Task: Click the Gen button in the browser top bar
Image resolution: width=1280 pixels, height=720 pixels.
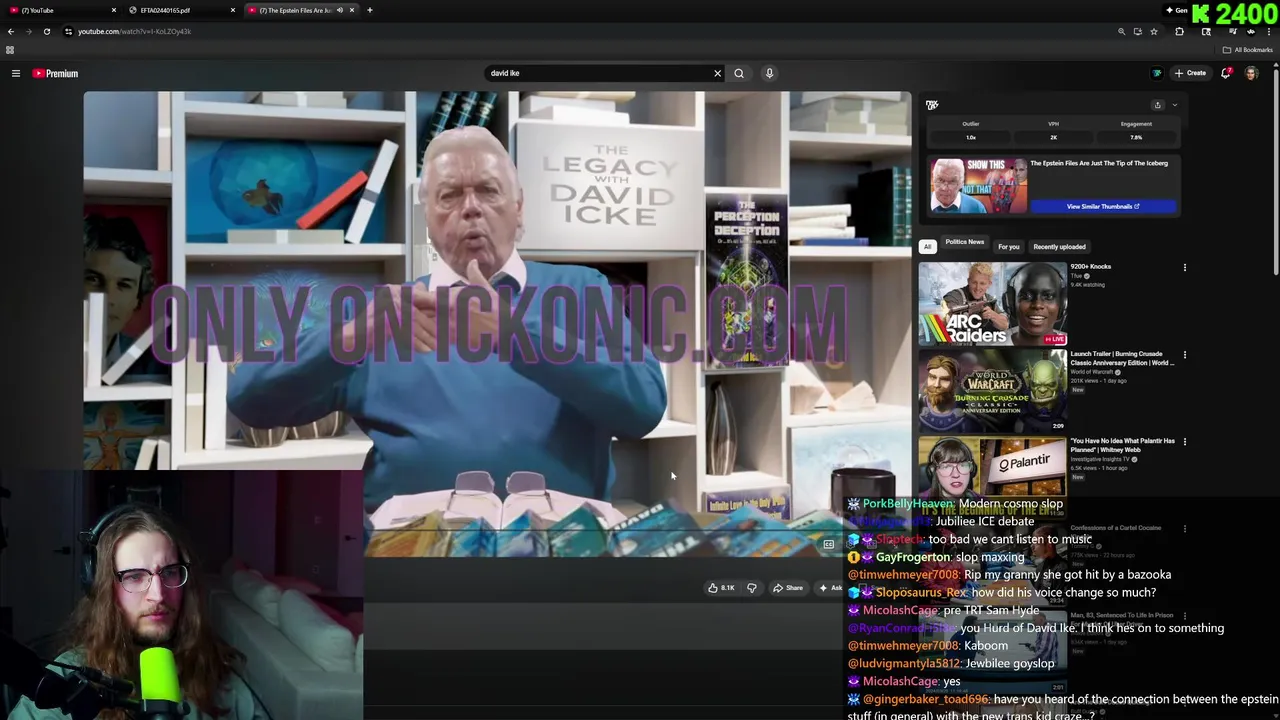Action: pyautogui.click(x=1176, y=10)
